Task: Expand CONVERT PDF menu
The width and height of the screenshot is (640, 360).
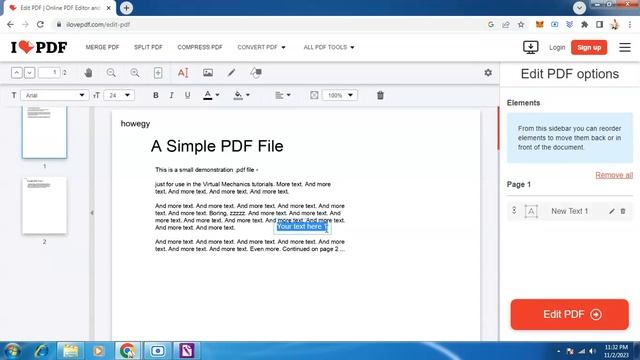Action: (x=261, y=47)
